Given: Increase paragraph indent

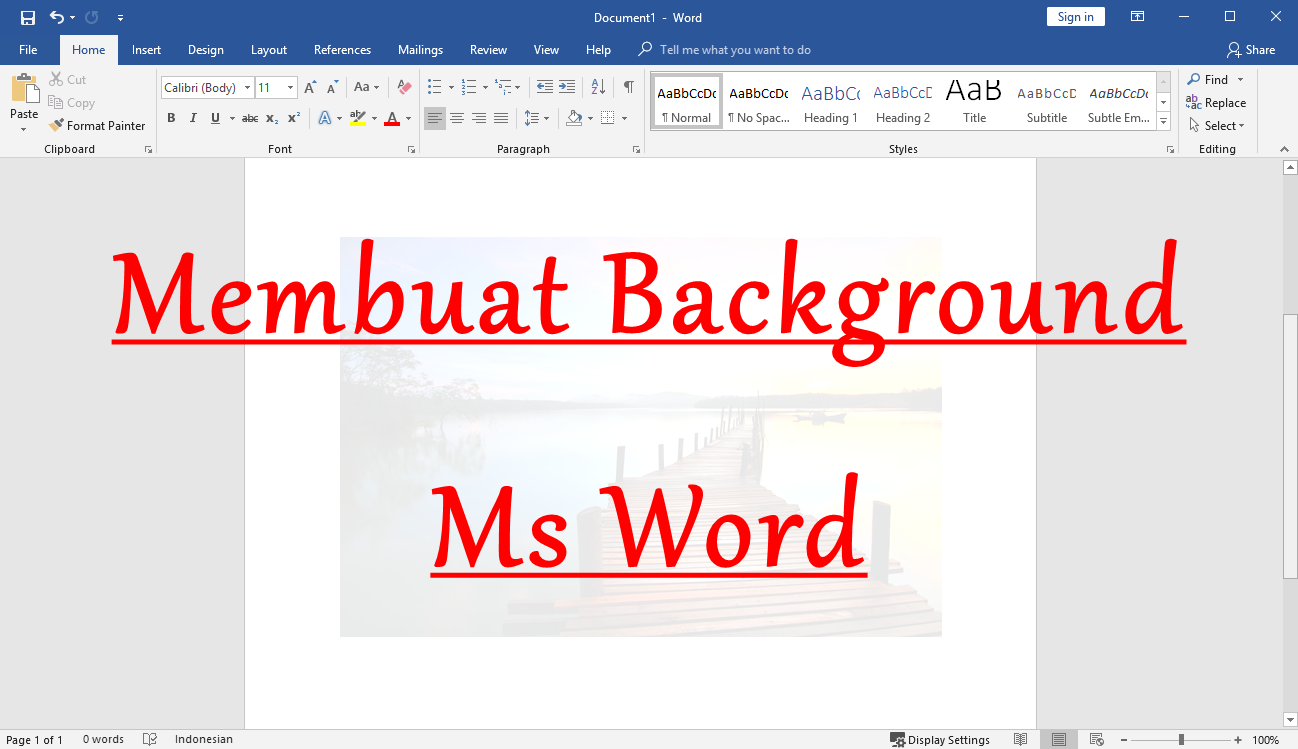Looking at the screenshot, I should (x=567, y=87).
